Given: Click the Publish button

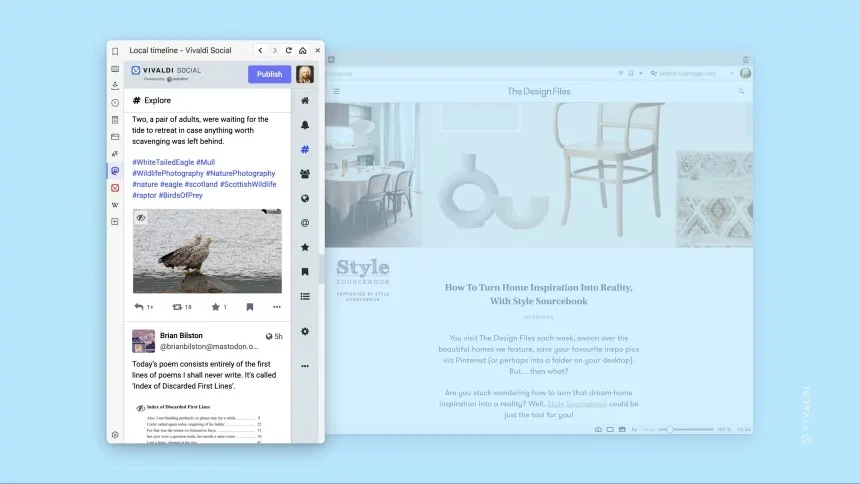Looking at the screenshot, I should [269, 74].
